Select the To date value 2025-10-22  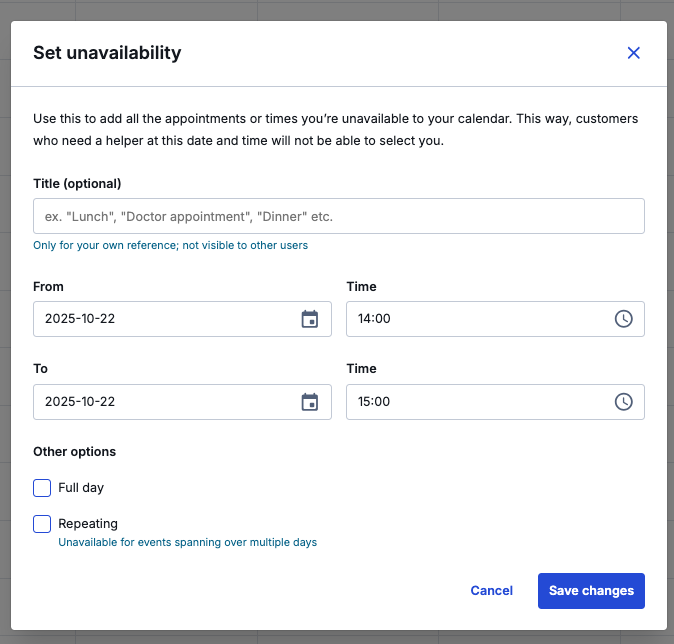point(80,402)
